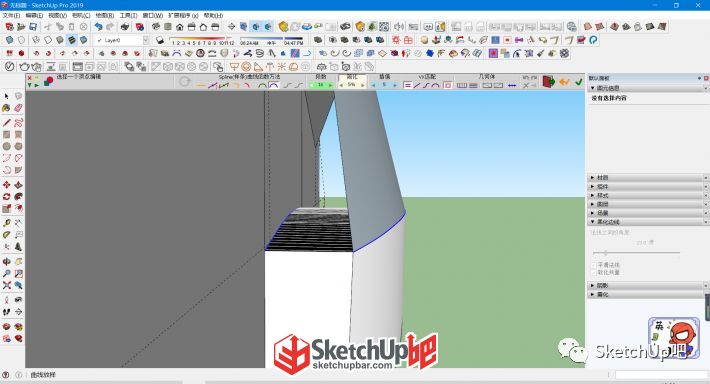Pick the pink Eraser tool
The height and width of the screenshot is (384, 710).
pos(18,108)
